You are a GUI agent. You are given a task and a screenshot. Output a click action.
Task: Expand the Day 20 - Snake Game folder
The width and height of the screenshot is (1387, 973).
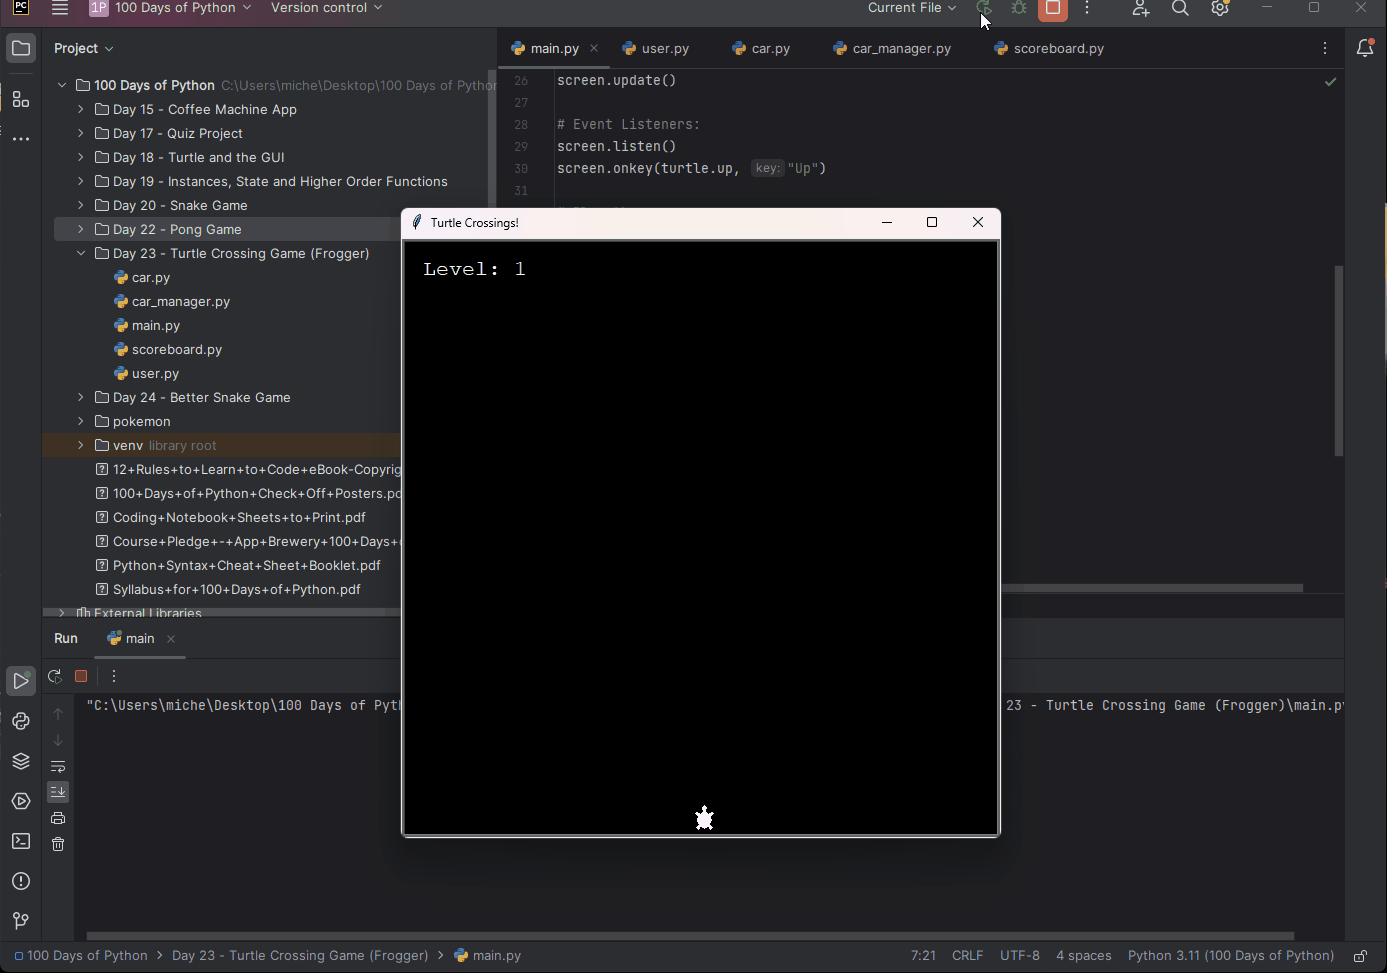click(81, 206)
